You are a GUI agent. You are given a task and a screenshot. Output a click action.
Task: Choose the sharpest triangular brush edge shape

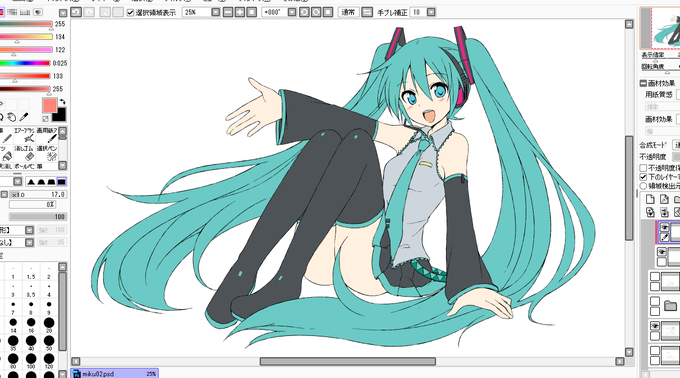coord(31,182)
